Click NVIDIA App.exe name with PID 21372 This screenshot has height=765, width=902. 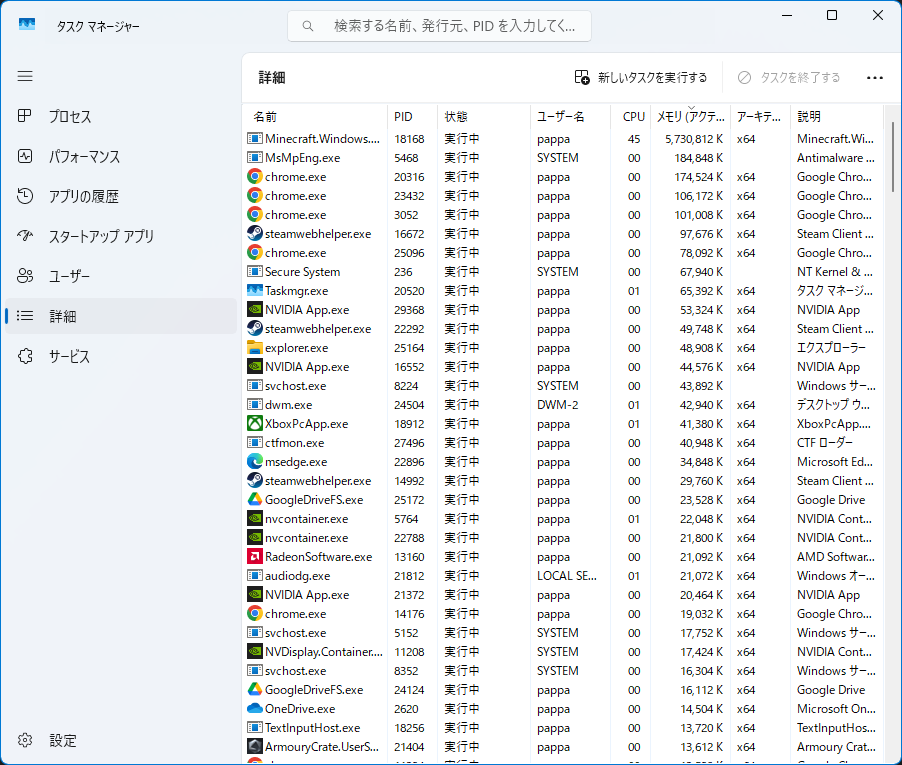pyautogui.click(x=307, y=594)
